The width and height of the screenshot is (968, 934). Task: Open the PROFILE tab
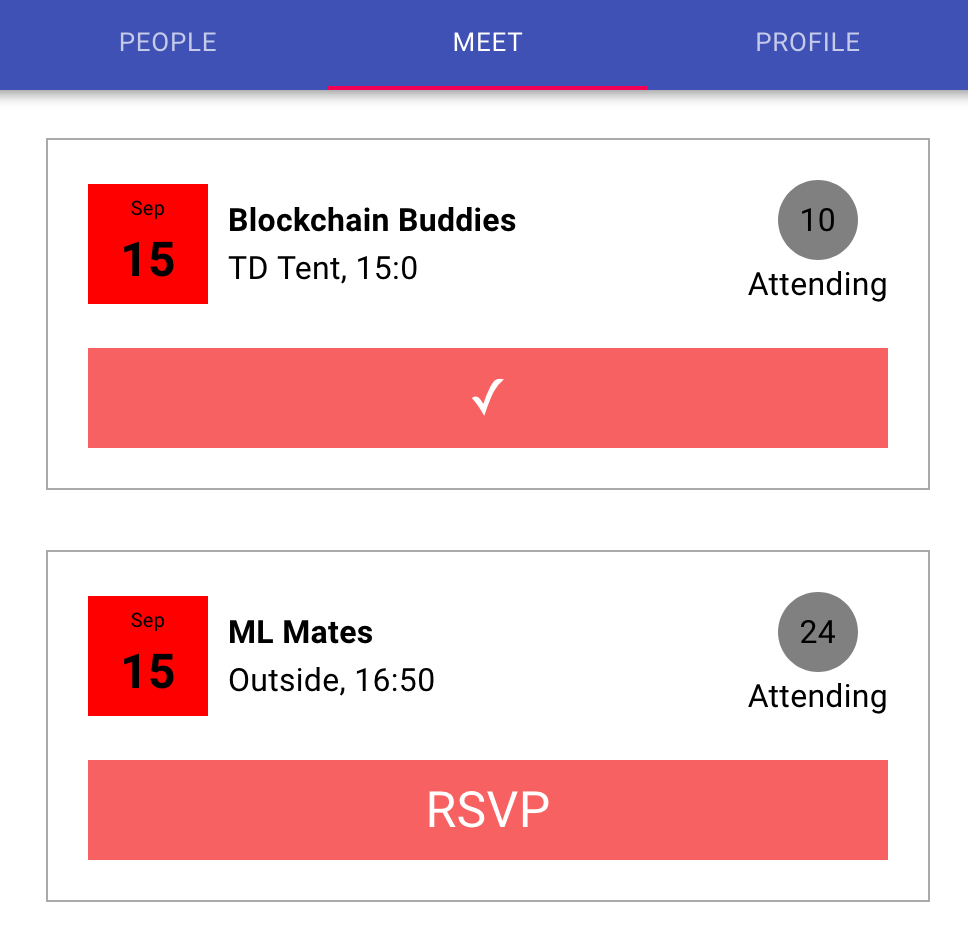(807, 43)
